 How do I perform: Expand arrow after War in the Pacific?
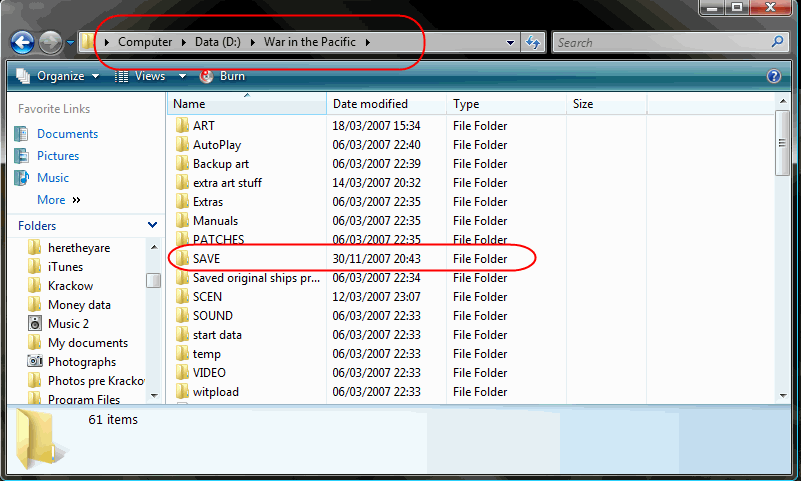368,42
